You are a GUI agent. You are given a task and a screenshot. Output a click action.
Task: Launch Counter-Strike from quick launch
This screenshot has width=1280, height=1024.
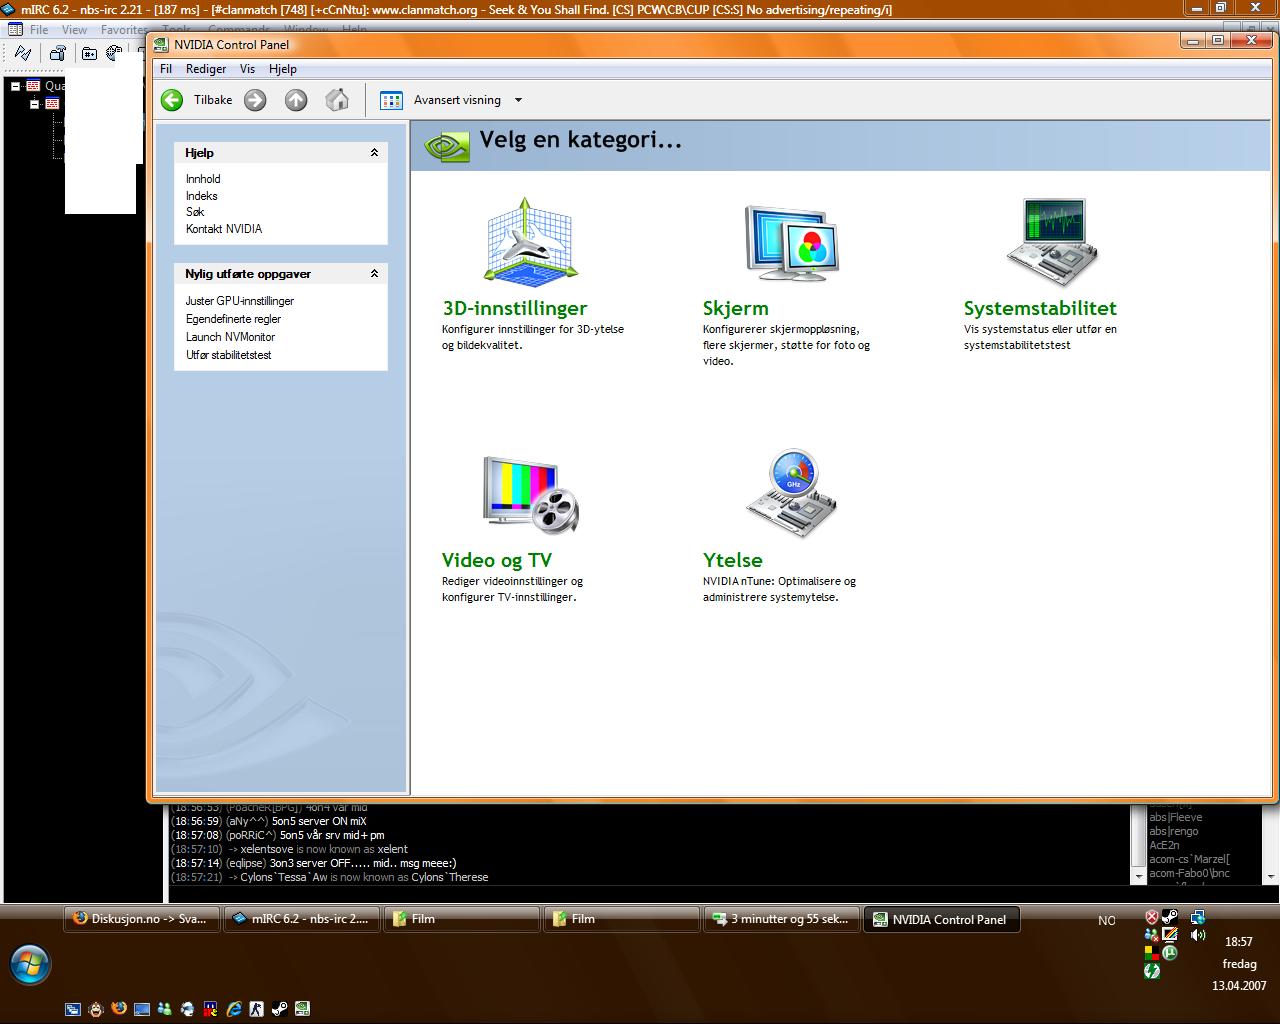[257, 1008]
